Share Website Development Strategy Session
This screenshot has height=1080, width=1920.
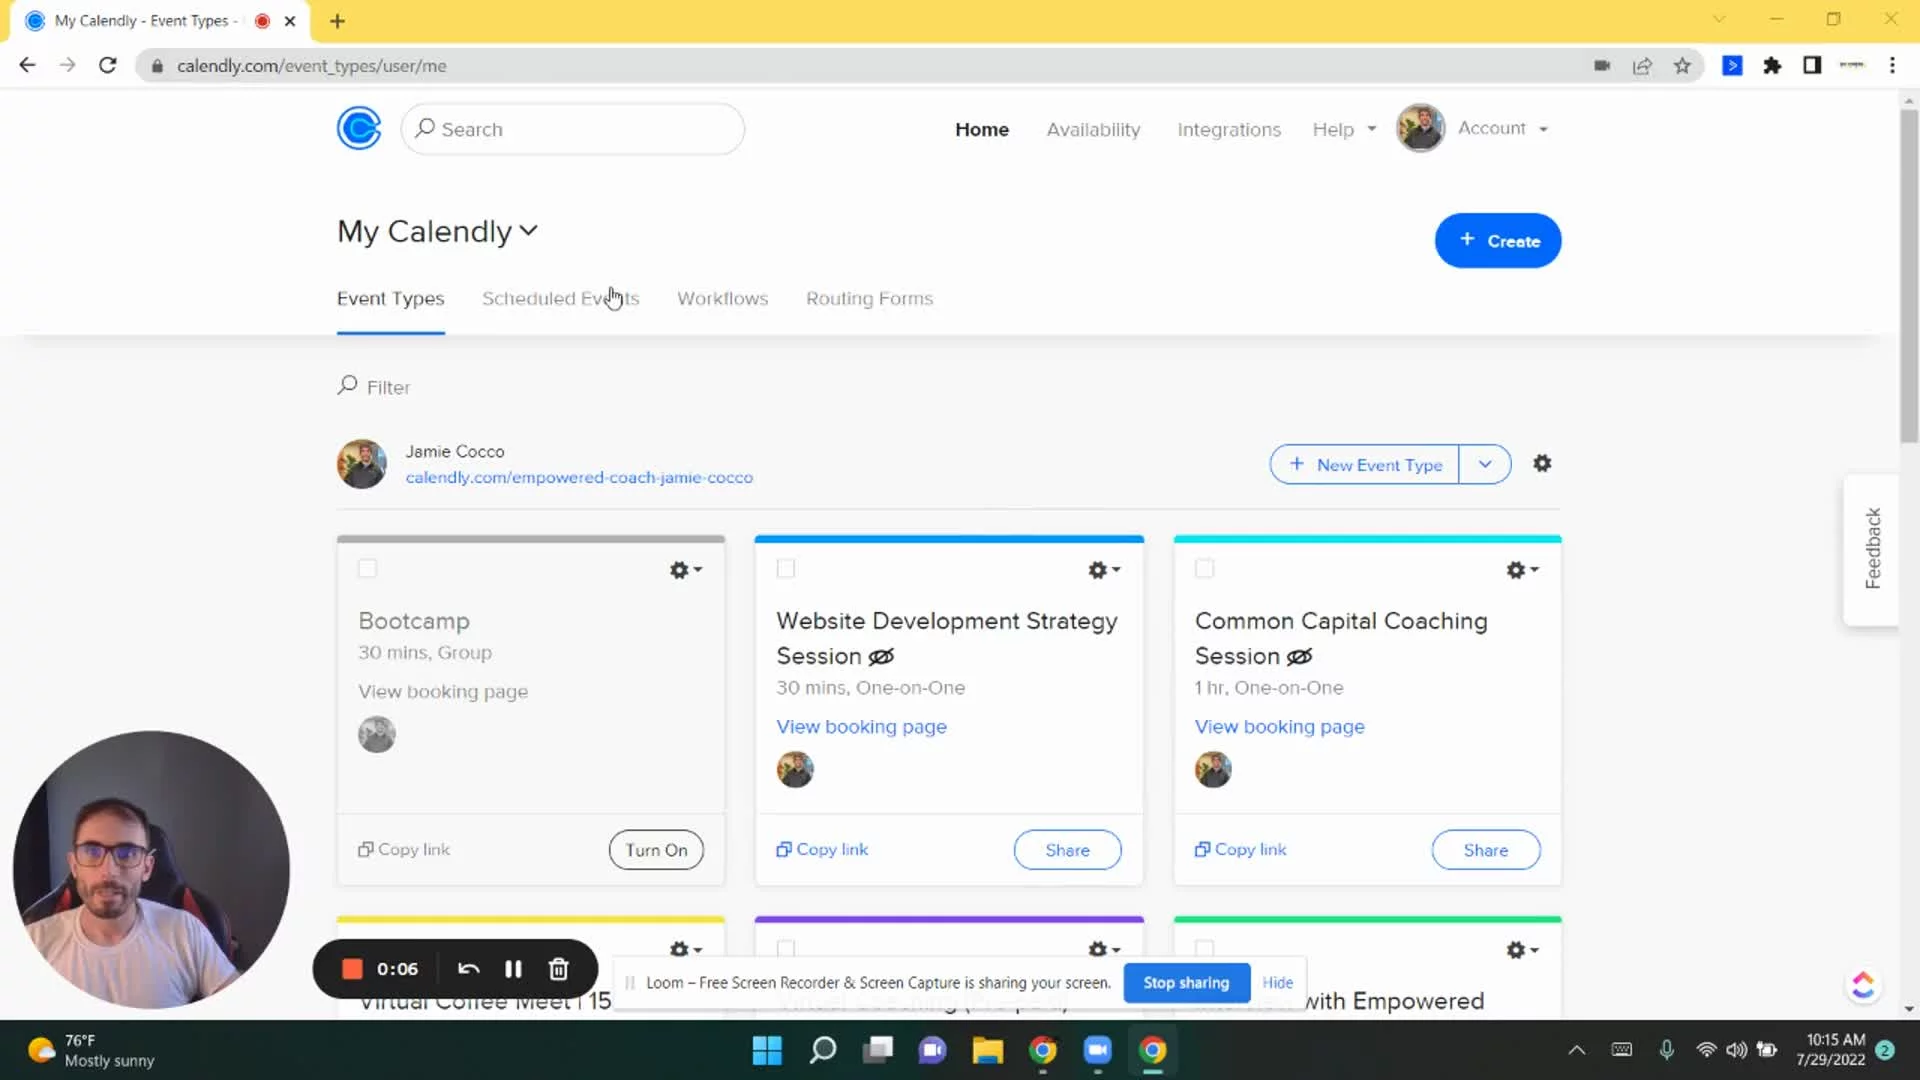[1067, 850]
